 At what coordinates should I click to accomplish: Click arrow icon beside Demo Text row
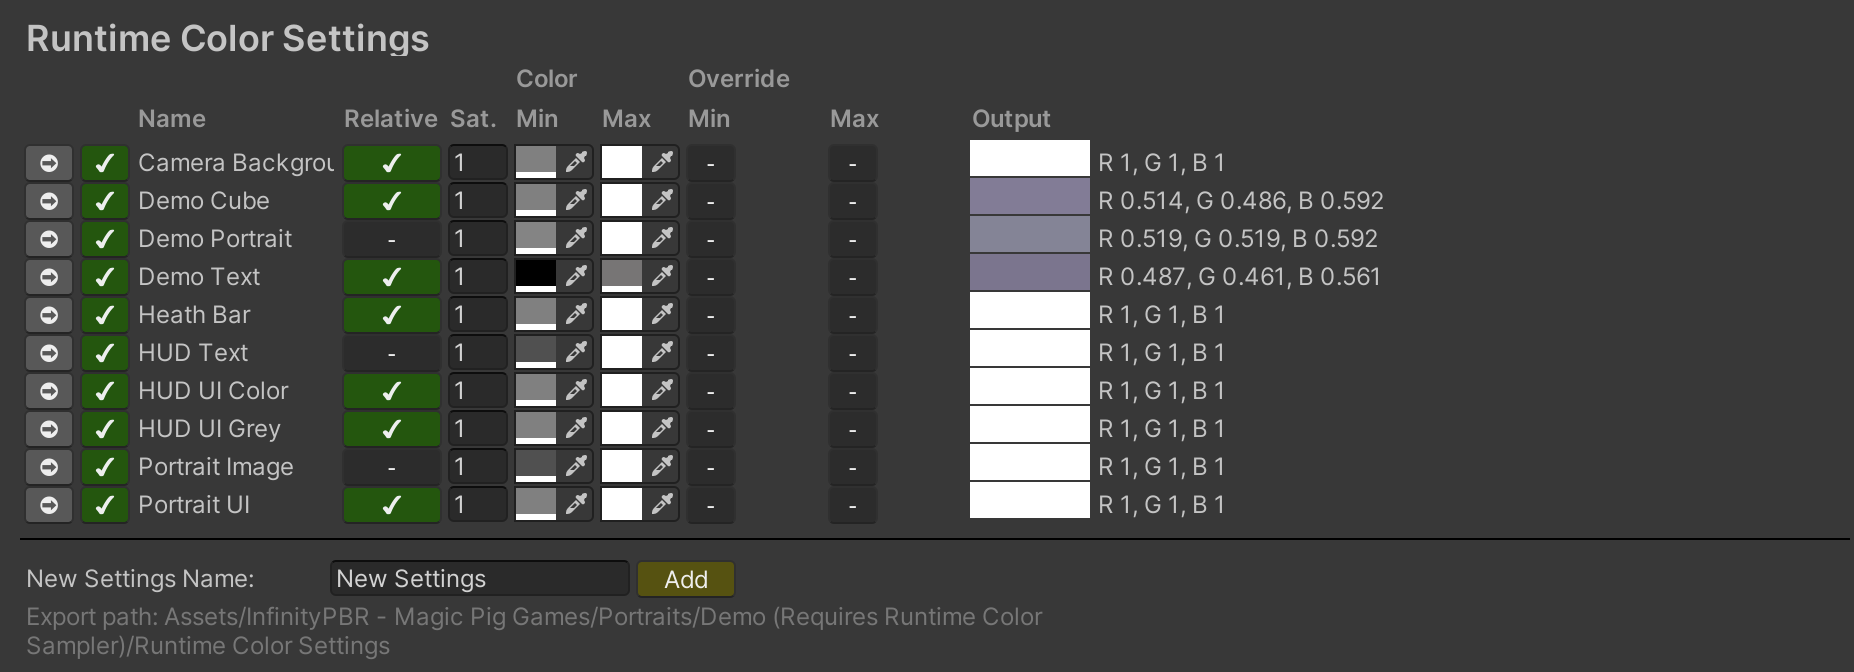48,277
